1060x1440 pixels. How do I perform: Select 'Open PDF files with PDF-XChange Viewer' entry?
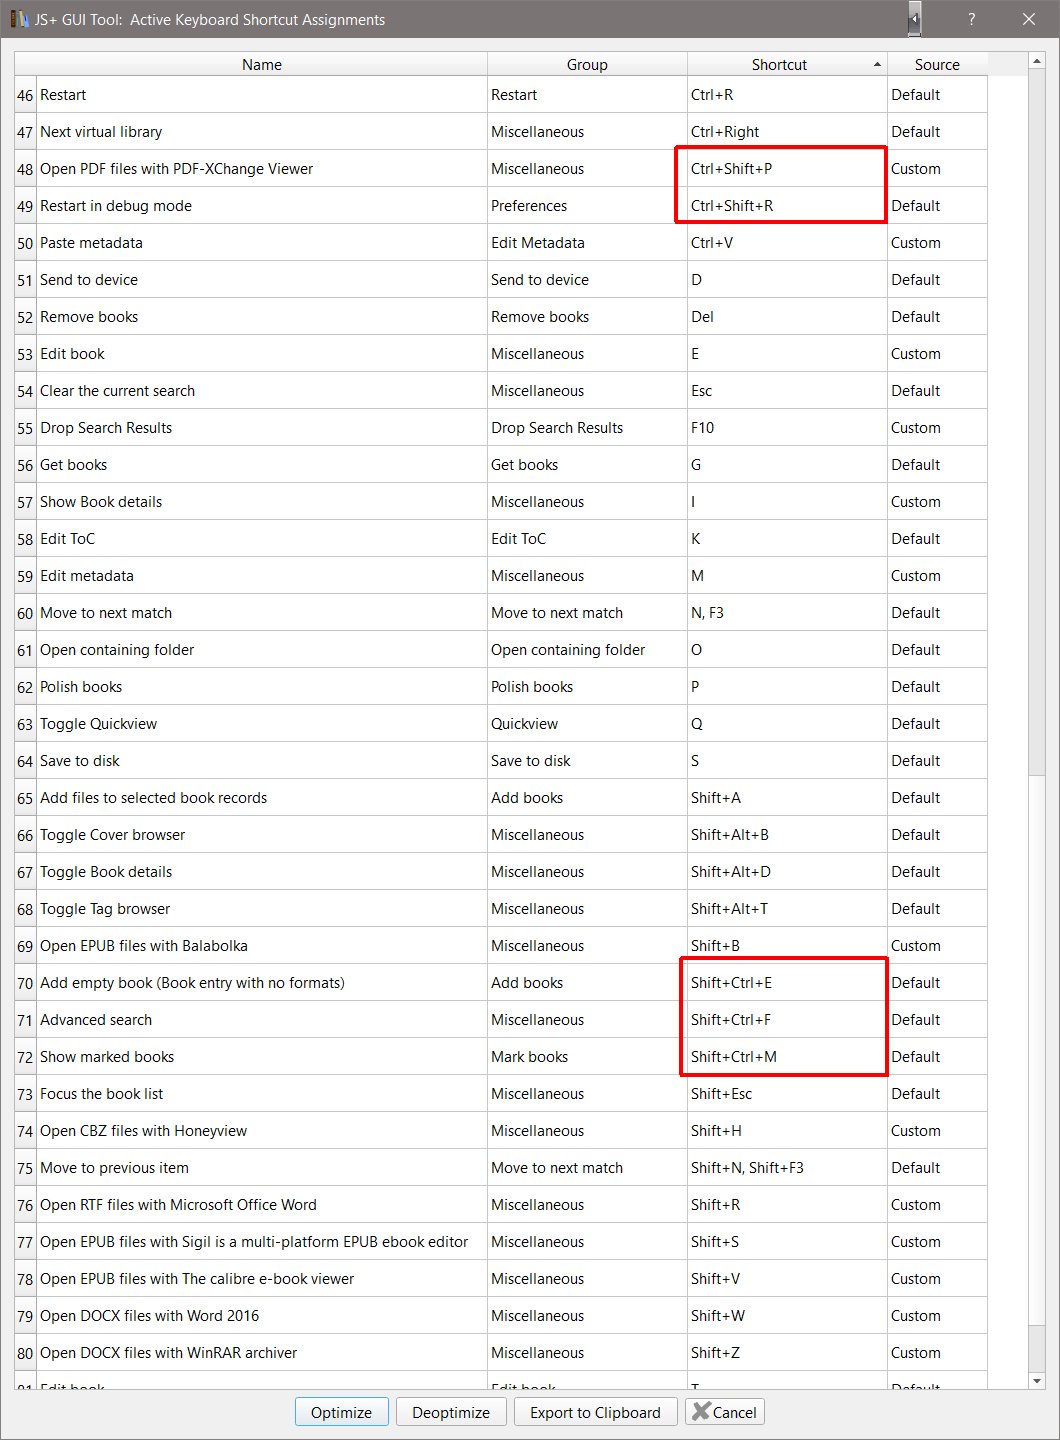[262, 169]
